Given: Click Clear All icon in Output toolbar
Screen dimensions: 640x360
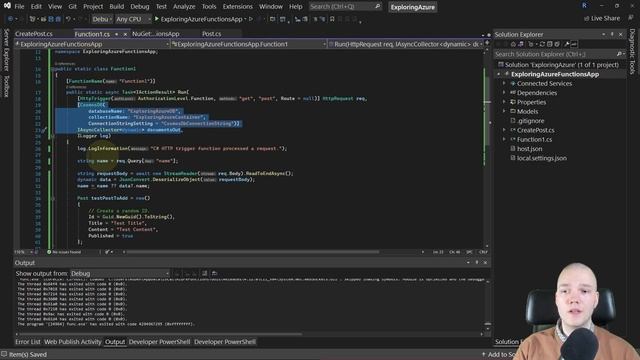Looking at the screenshot, I should pos(204,273).
